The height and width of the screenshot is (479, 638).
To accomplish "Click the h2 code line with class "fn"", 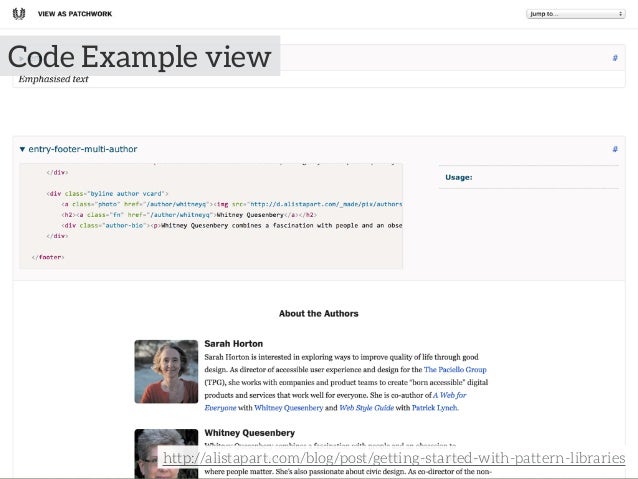I will pyautogui.click(x=189, y=215).
